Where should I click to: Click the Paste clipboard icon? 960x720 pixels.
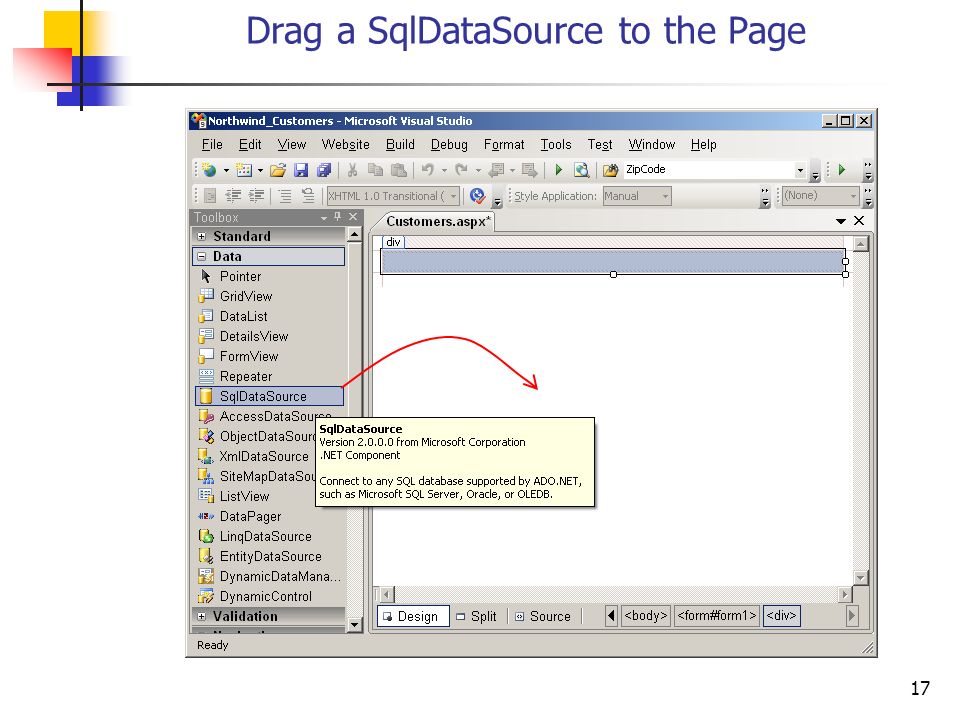point(399,170)
